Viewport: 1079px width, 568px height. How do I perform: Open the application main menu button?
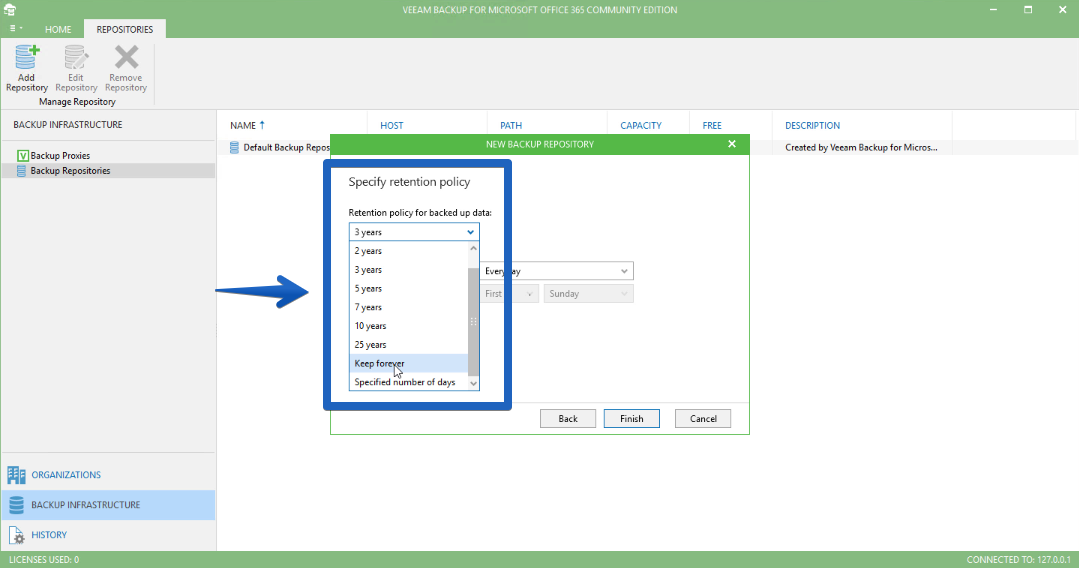pyautogui.click(x=16, y=29)
